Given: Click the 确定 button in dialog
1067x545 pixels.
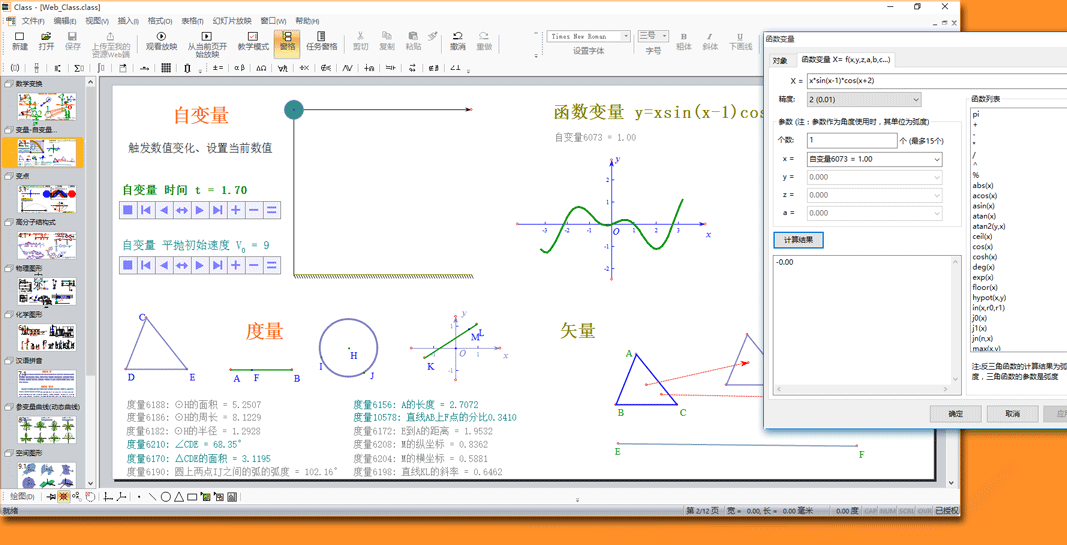Looking at the screenshot, I should click(955, 413).
